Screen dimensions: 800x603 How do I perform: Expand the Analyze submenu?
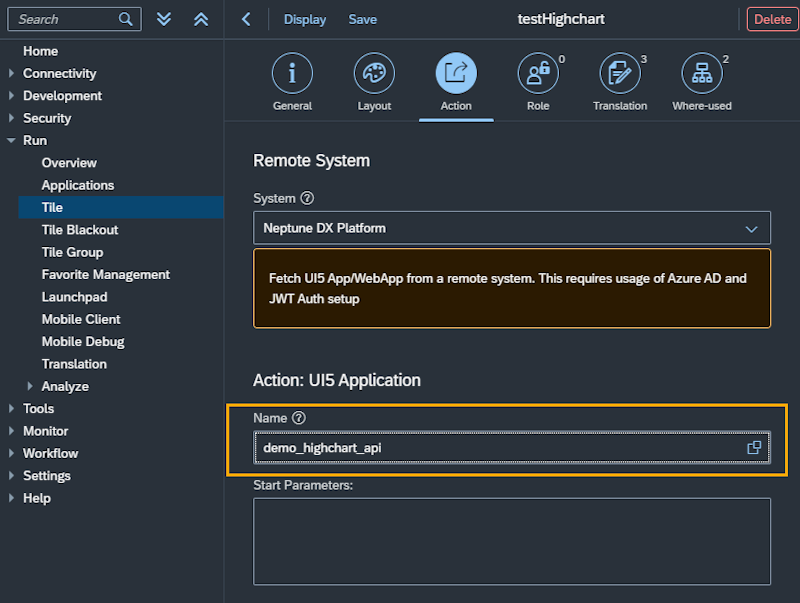coord(30,386)
